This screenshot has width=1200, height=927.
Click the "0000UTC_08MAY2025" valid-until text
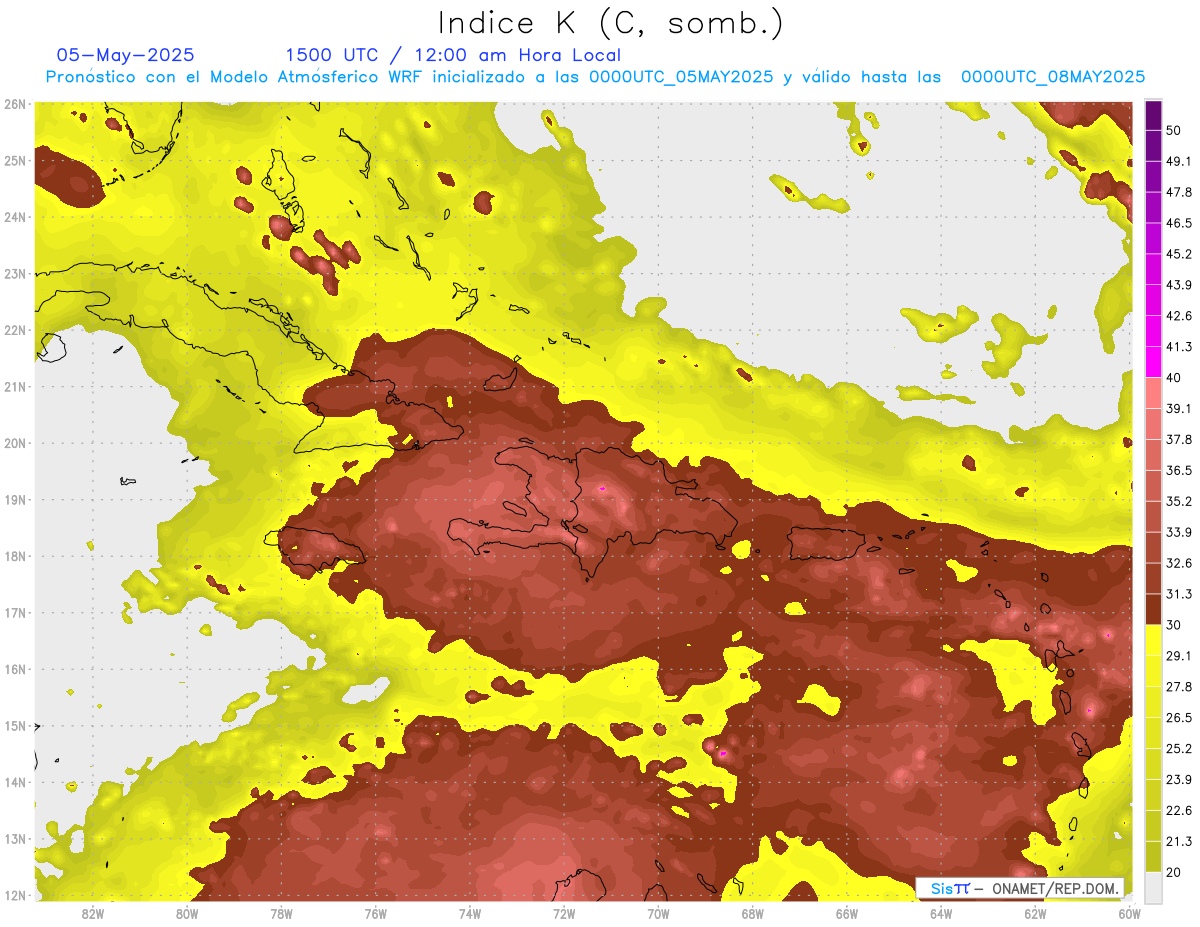1053,77
